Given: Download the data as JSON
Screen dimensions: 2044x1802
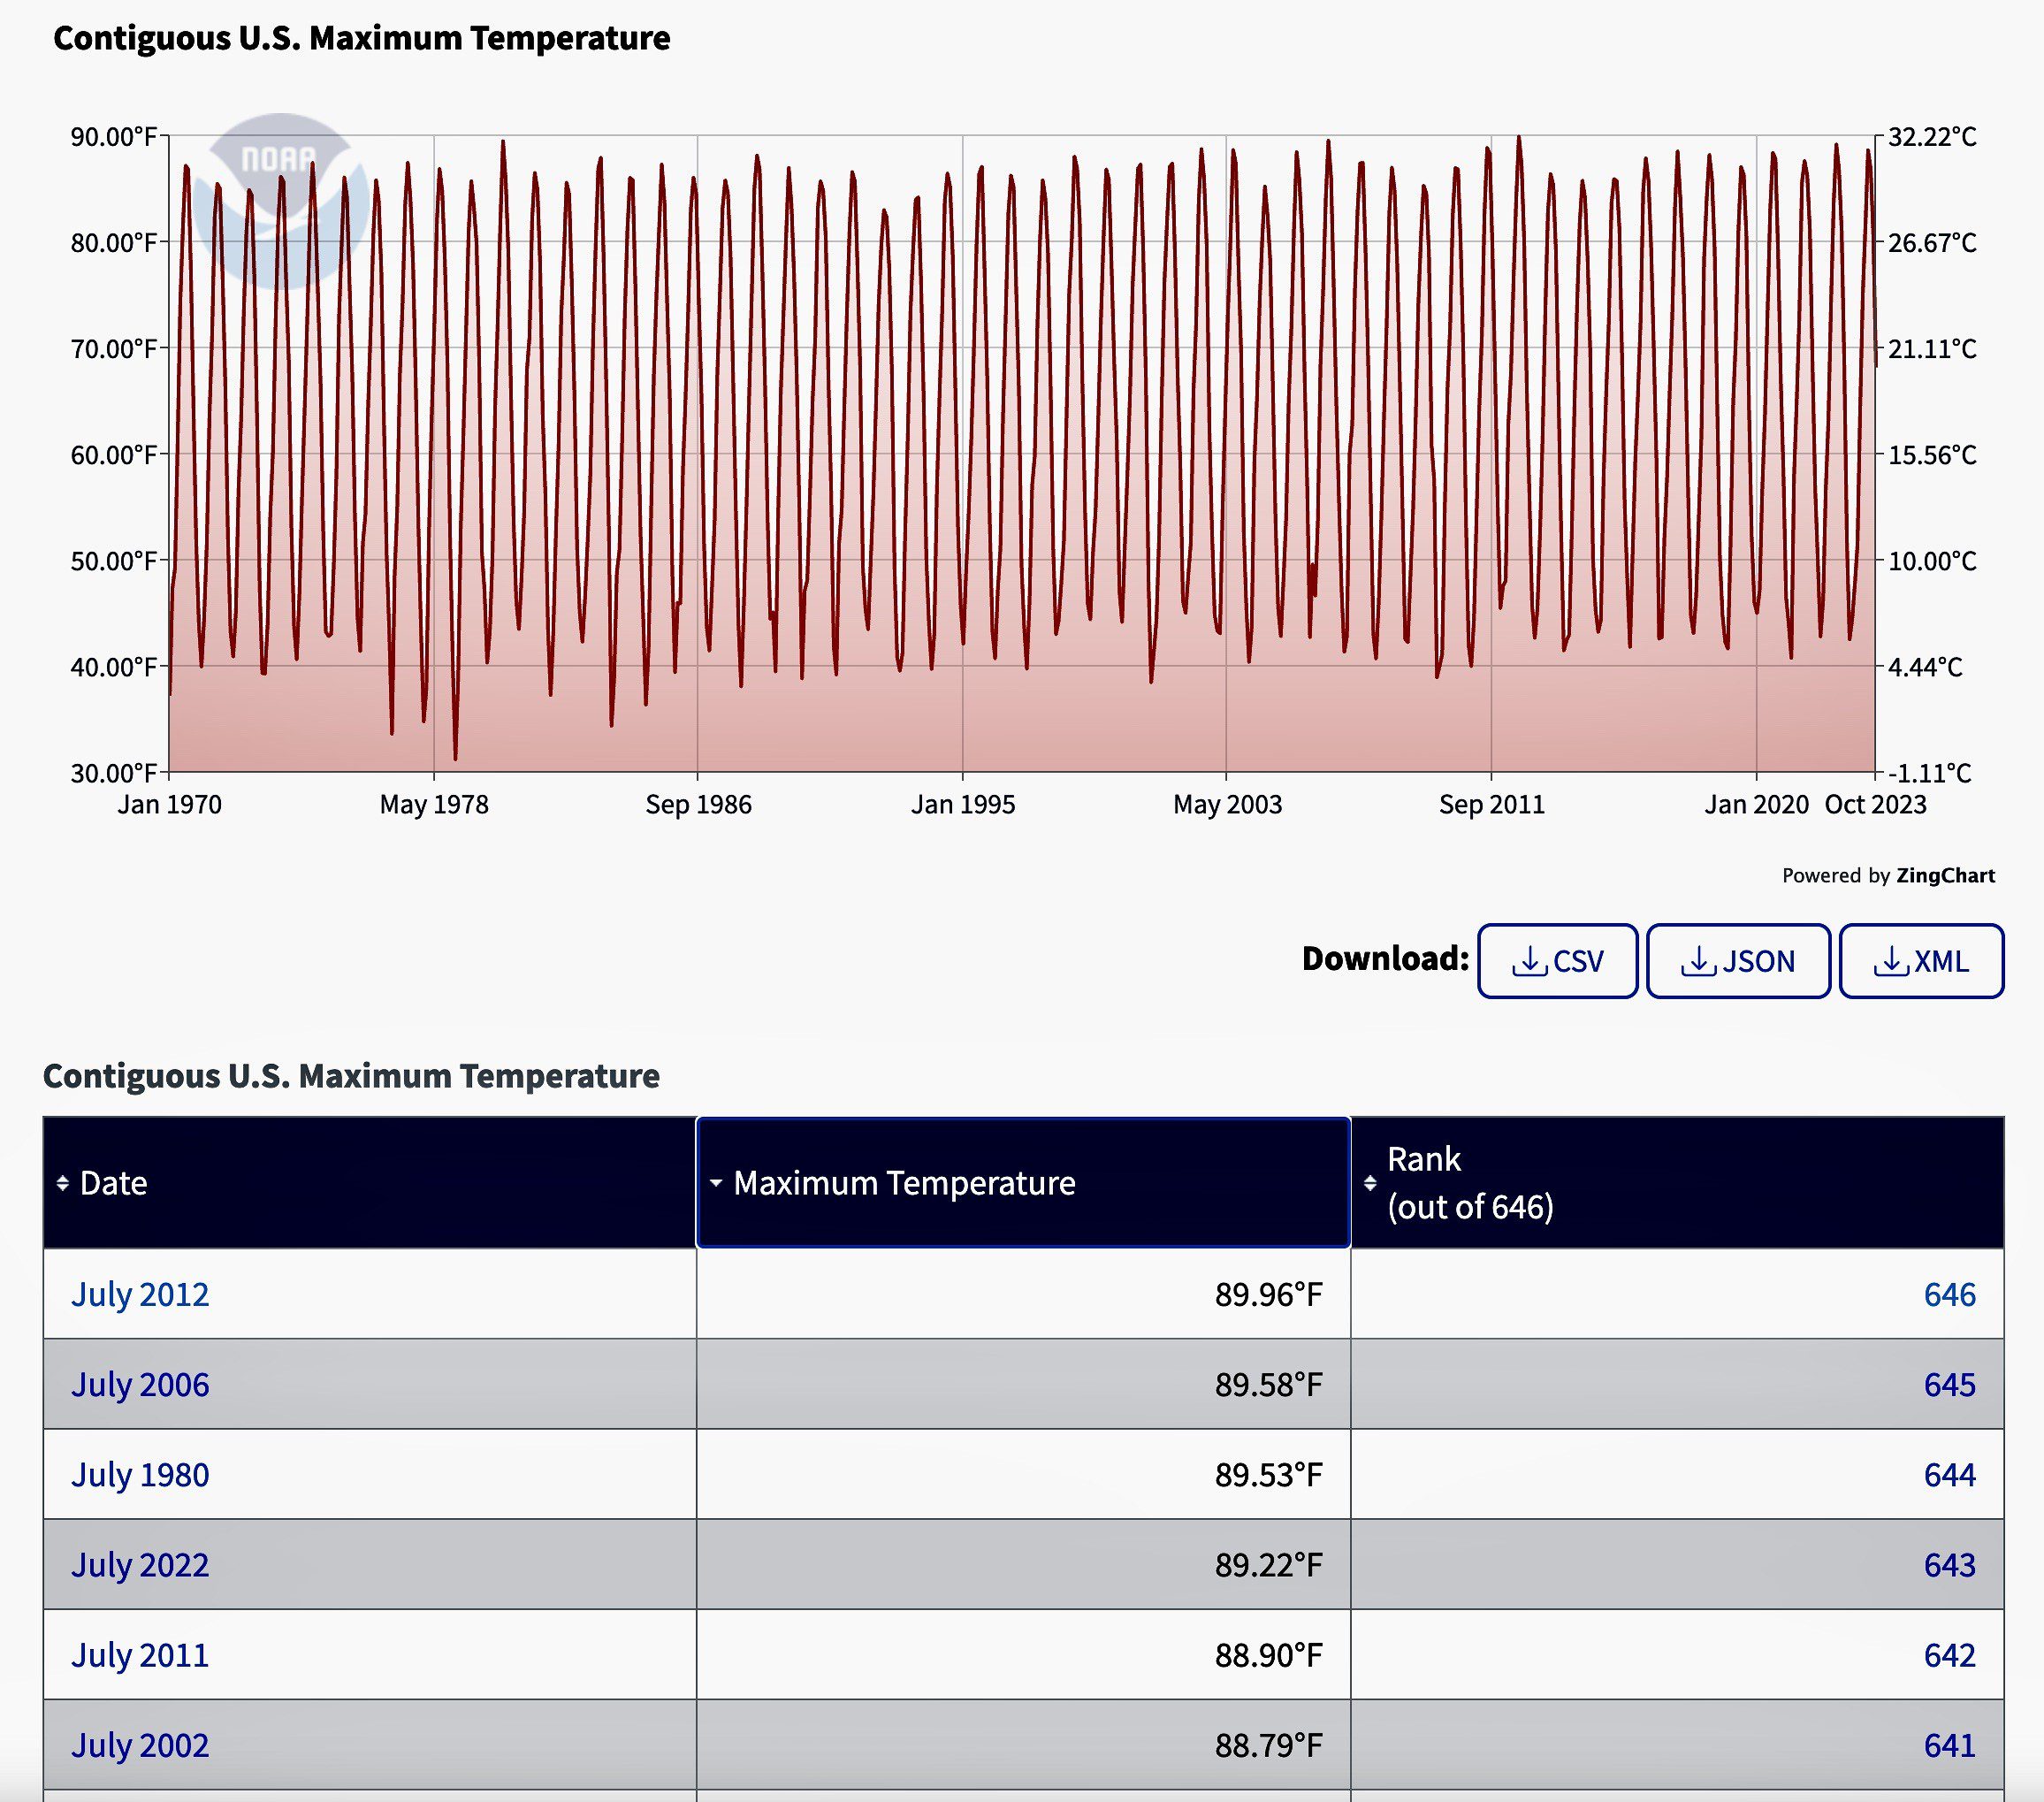Looking at the screenshot, I should click(x=1738, y=961).
